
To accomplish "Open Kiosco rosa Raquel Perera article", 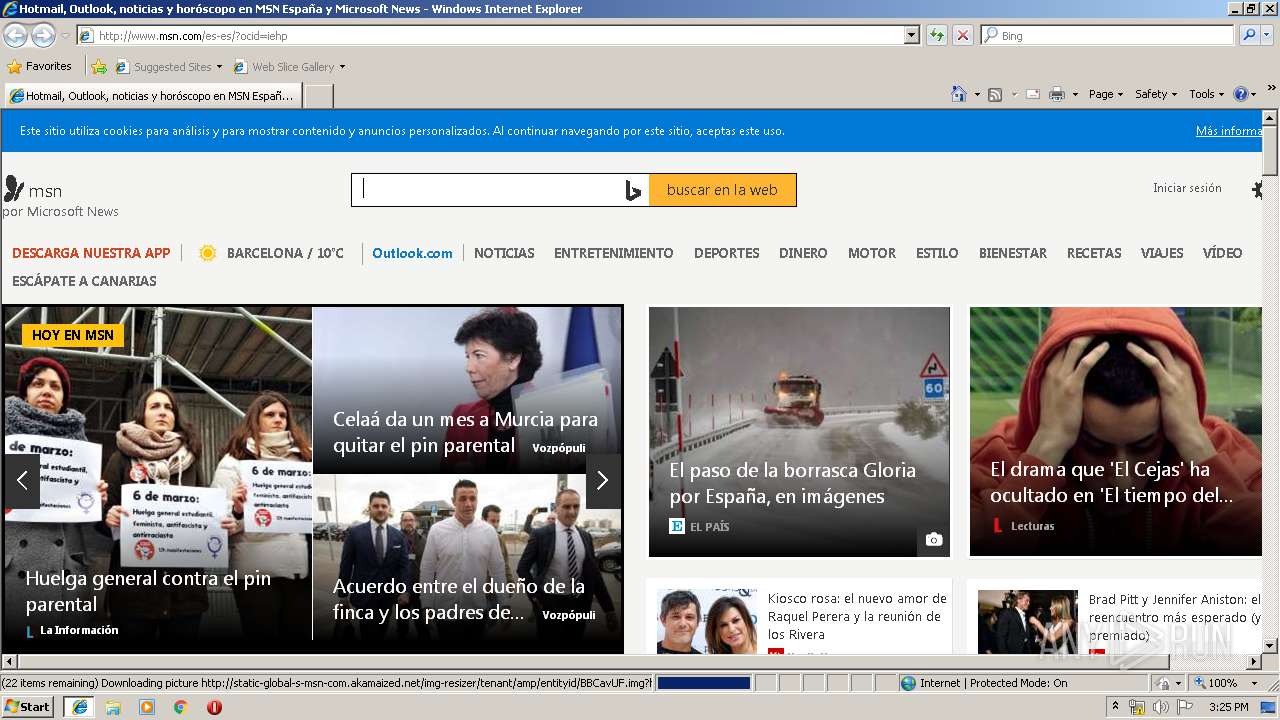I will (x=857, y=616).
